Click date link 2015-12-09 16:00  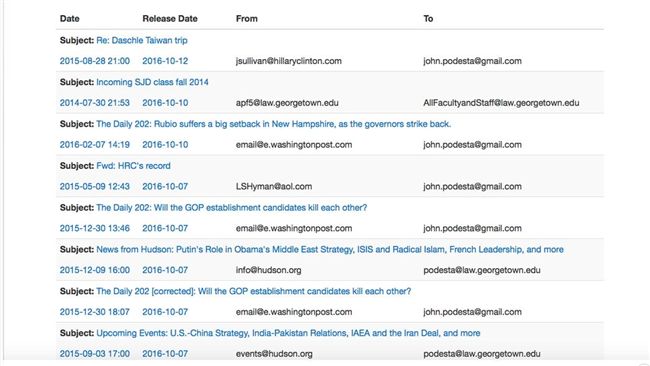point(95,270)
